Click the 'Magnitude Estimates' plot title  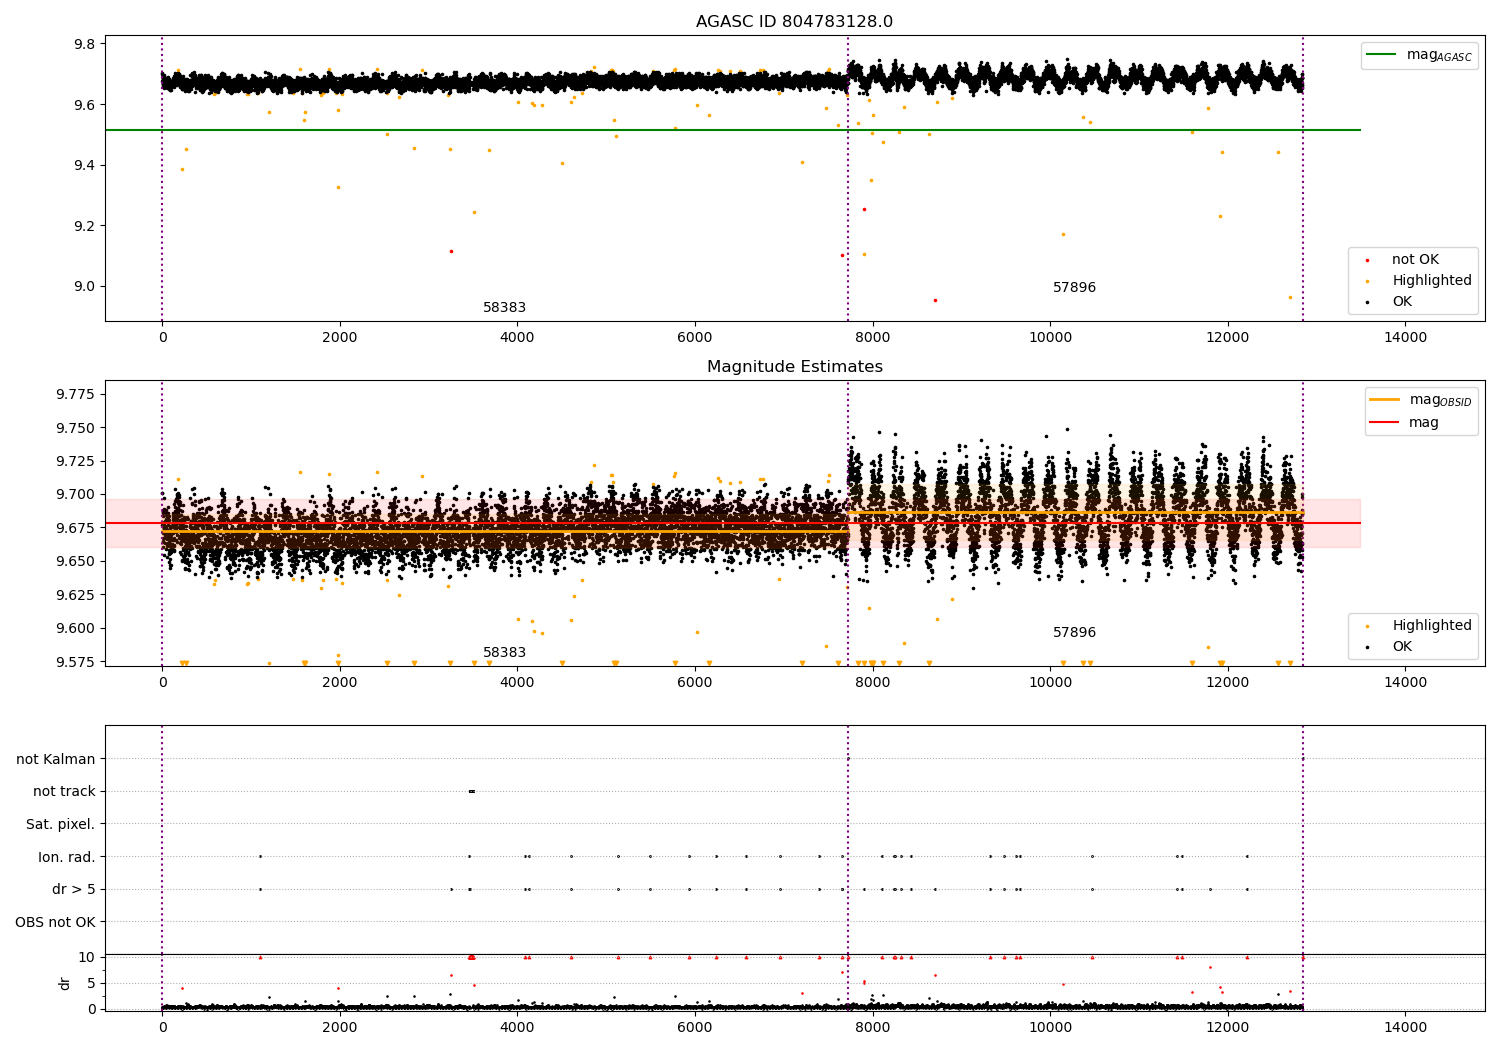point(794,367)
